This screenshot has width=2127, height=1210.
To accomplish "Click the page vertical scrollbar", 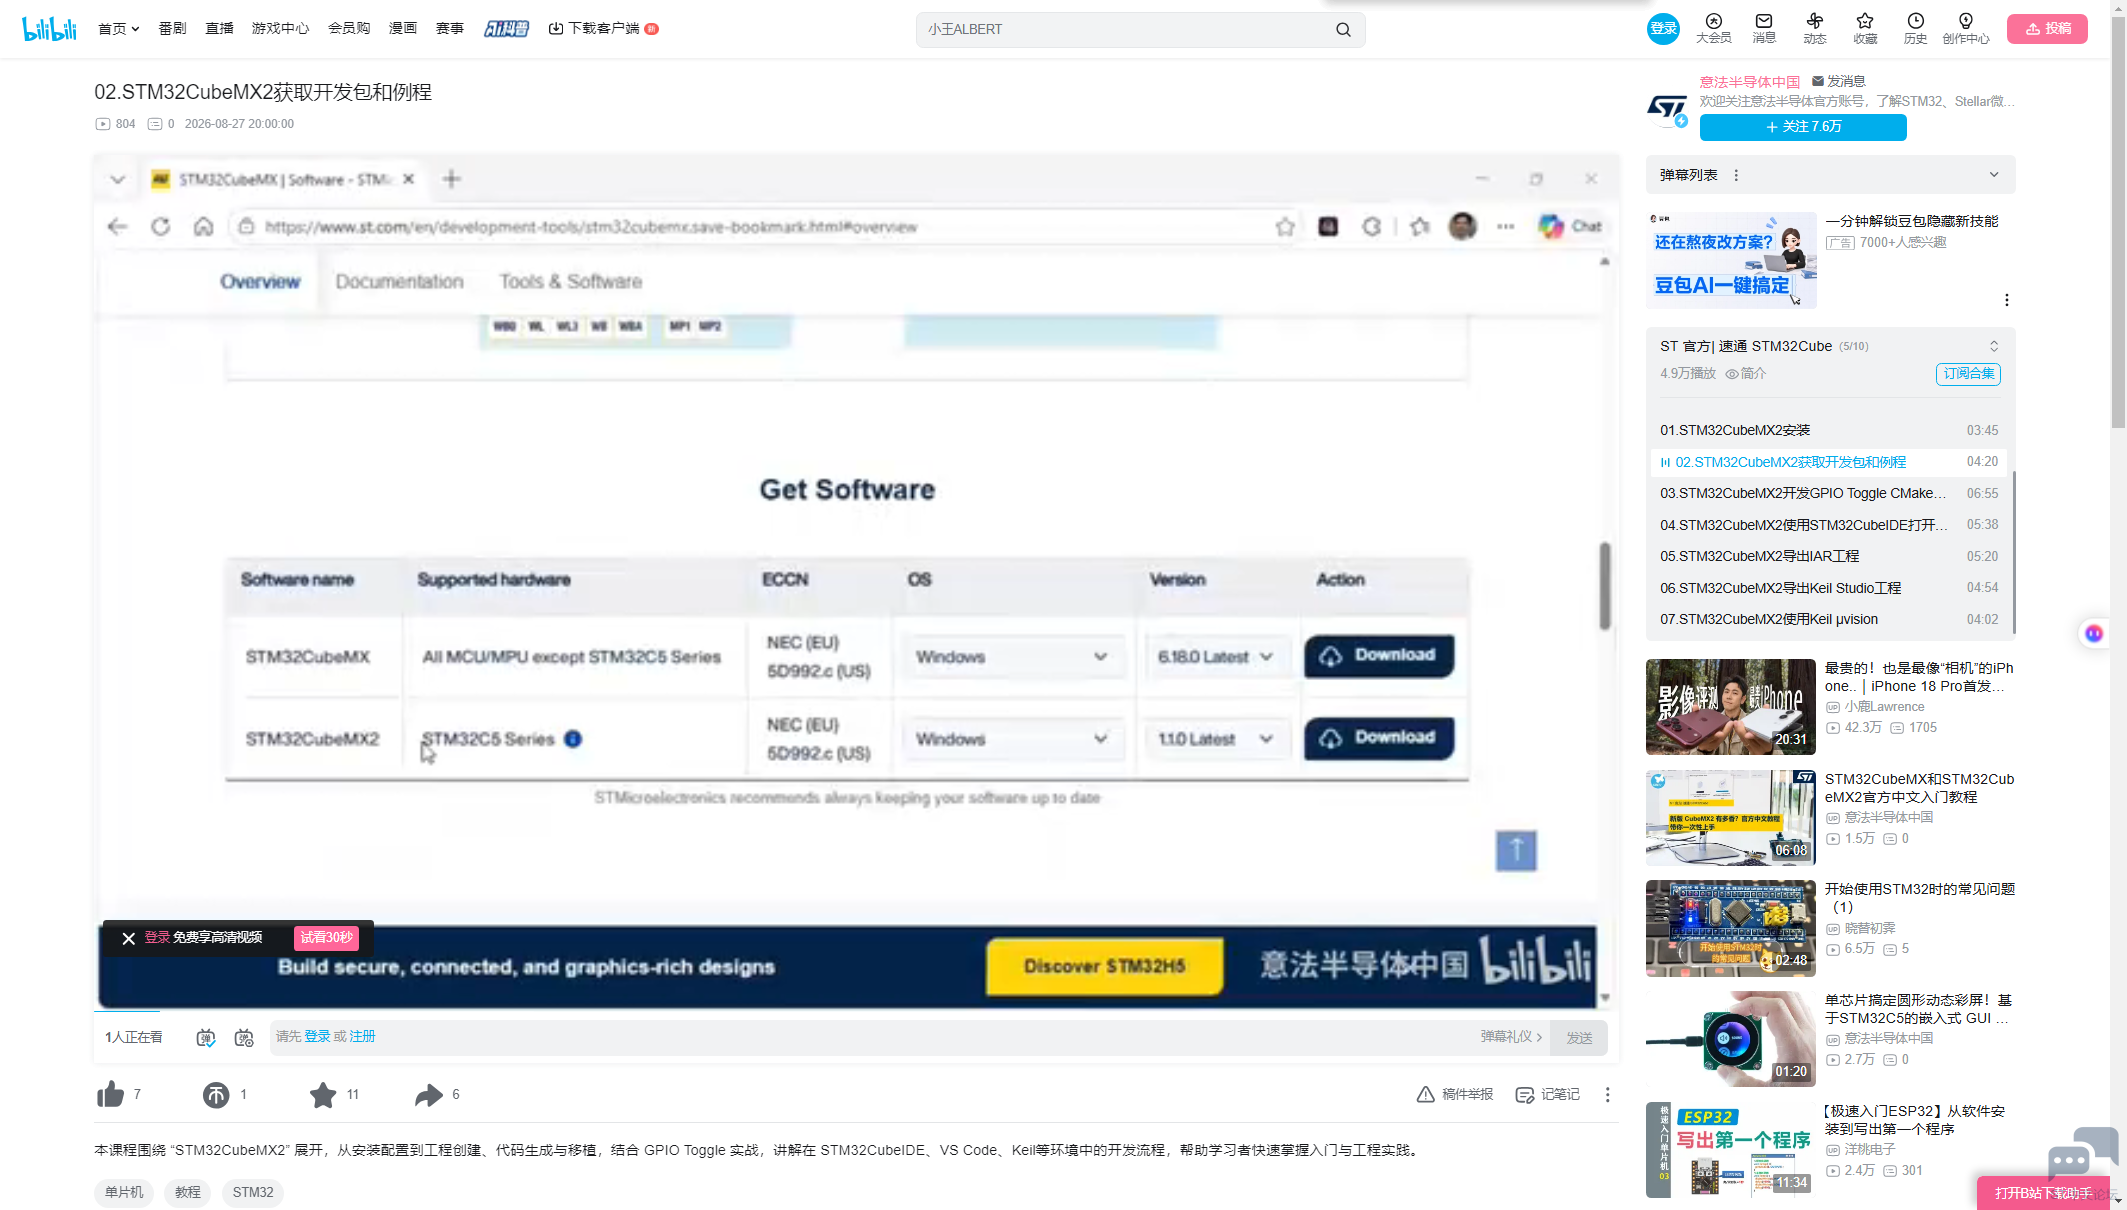I will point(2118,220).
